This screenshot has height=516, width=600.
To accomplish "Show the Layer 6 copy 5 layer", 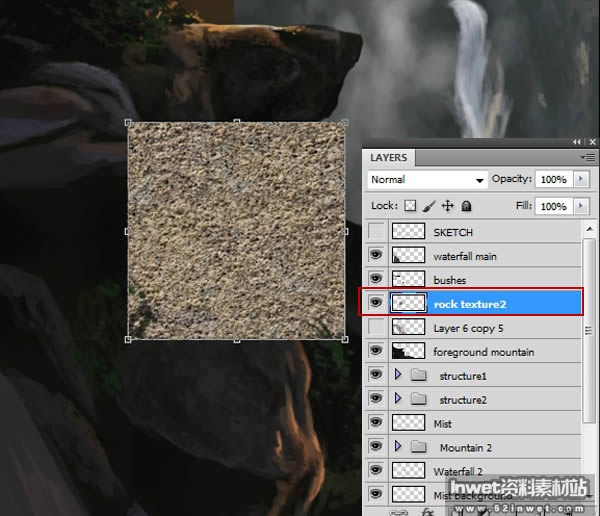I will (x=377, y=327).
